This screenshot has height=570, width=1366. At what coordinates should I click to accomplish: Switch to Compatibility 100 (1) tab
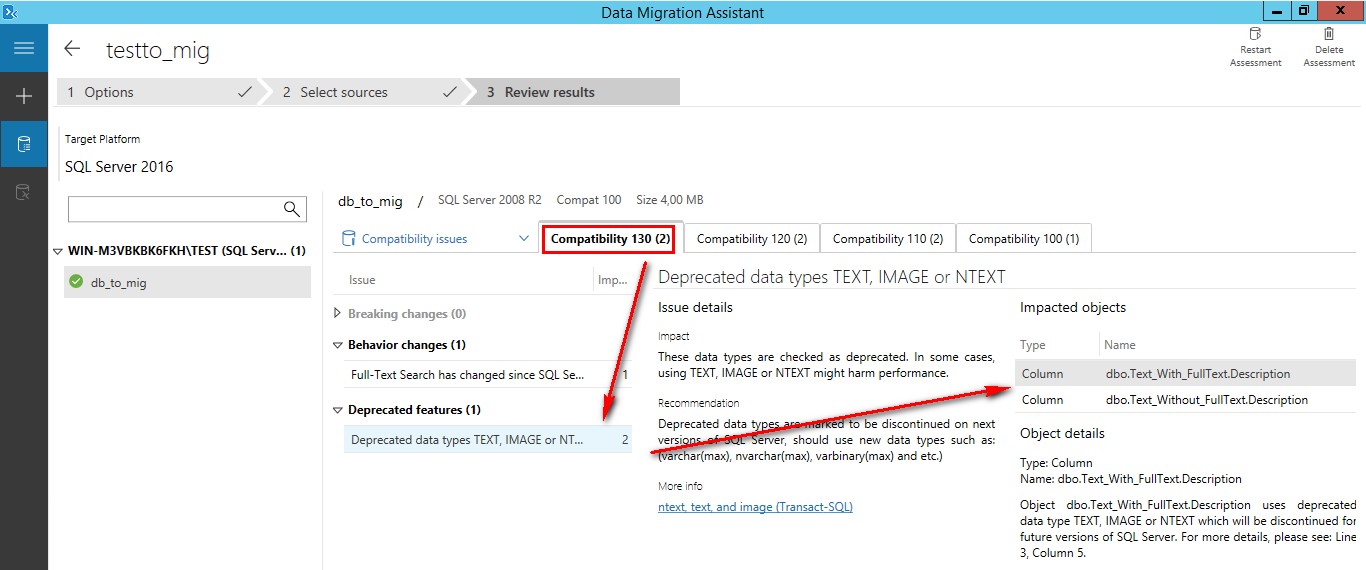click(1024, 239)
